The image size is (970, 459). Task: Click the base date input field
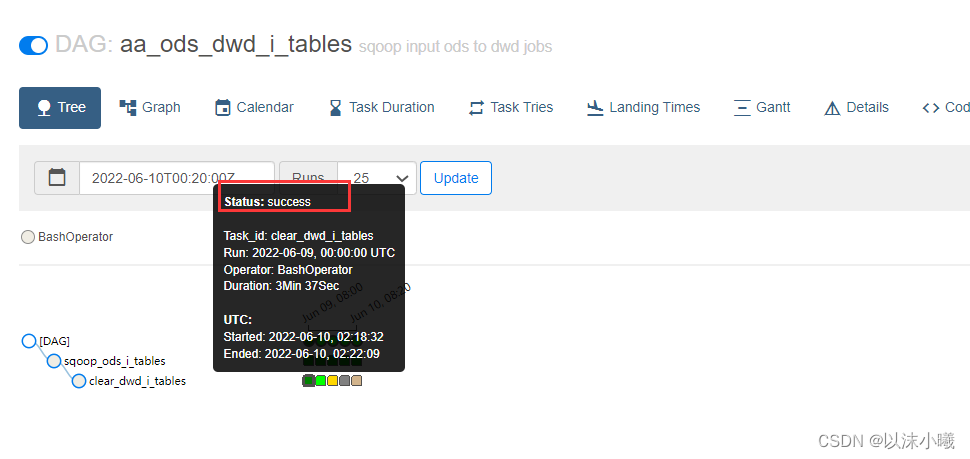[x=177, y=178]
